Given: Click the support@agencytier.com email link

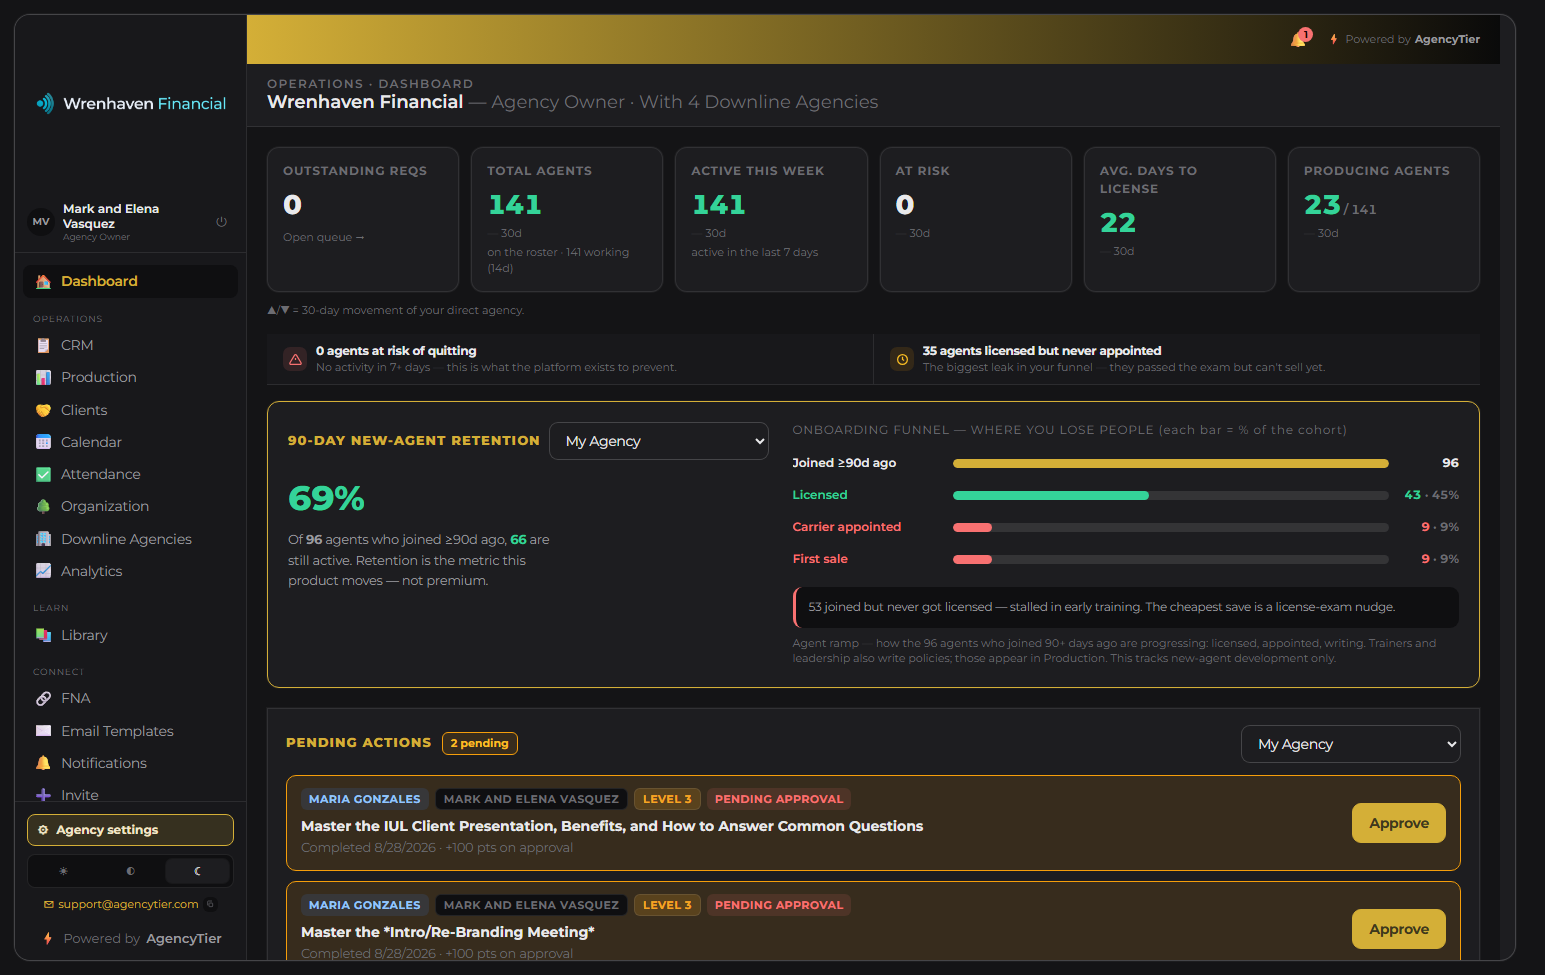Looking at the screenshot, I should pos(128,904).
